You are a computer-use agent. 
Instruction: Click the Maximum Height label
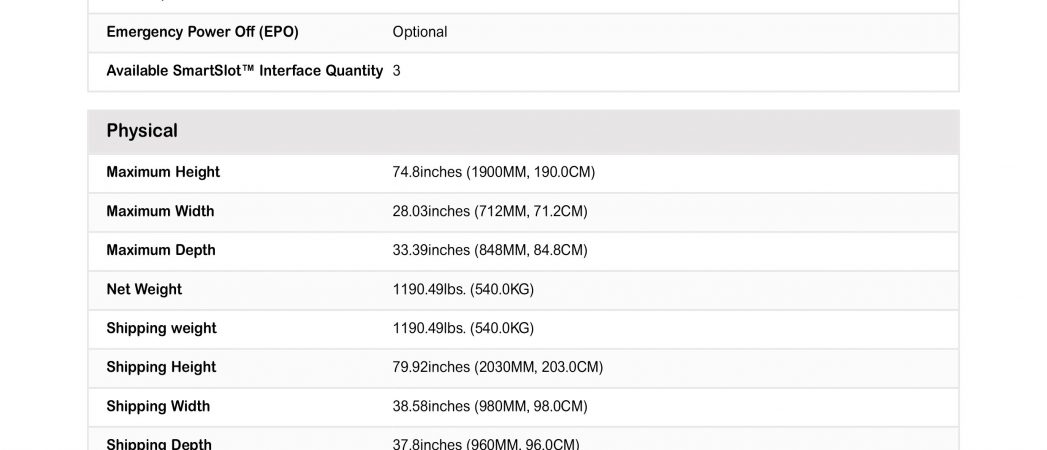coord(163,172)
